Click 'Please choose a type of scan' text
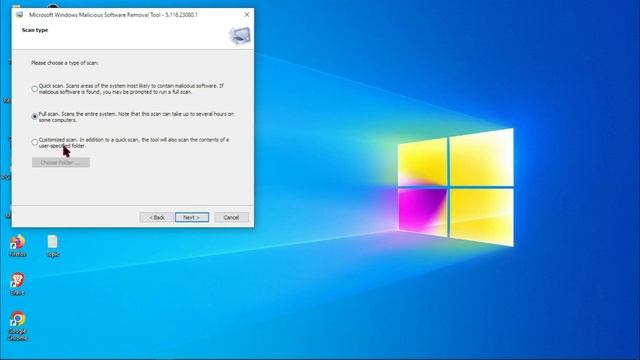The image size is (640, 360). (65, 63)
